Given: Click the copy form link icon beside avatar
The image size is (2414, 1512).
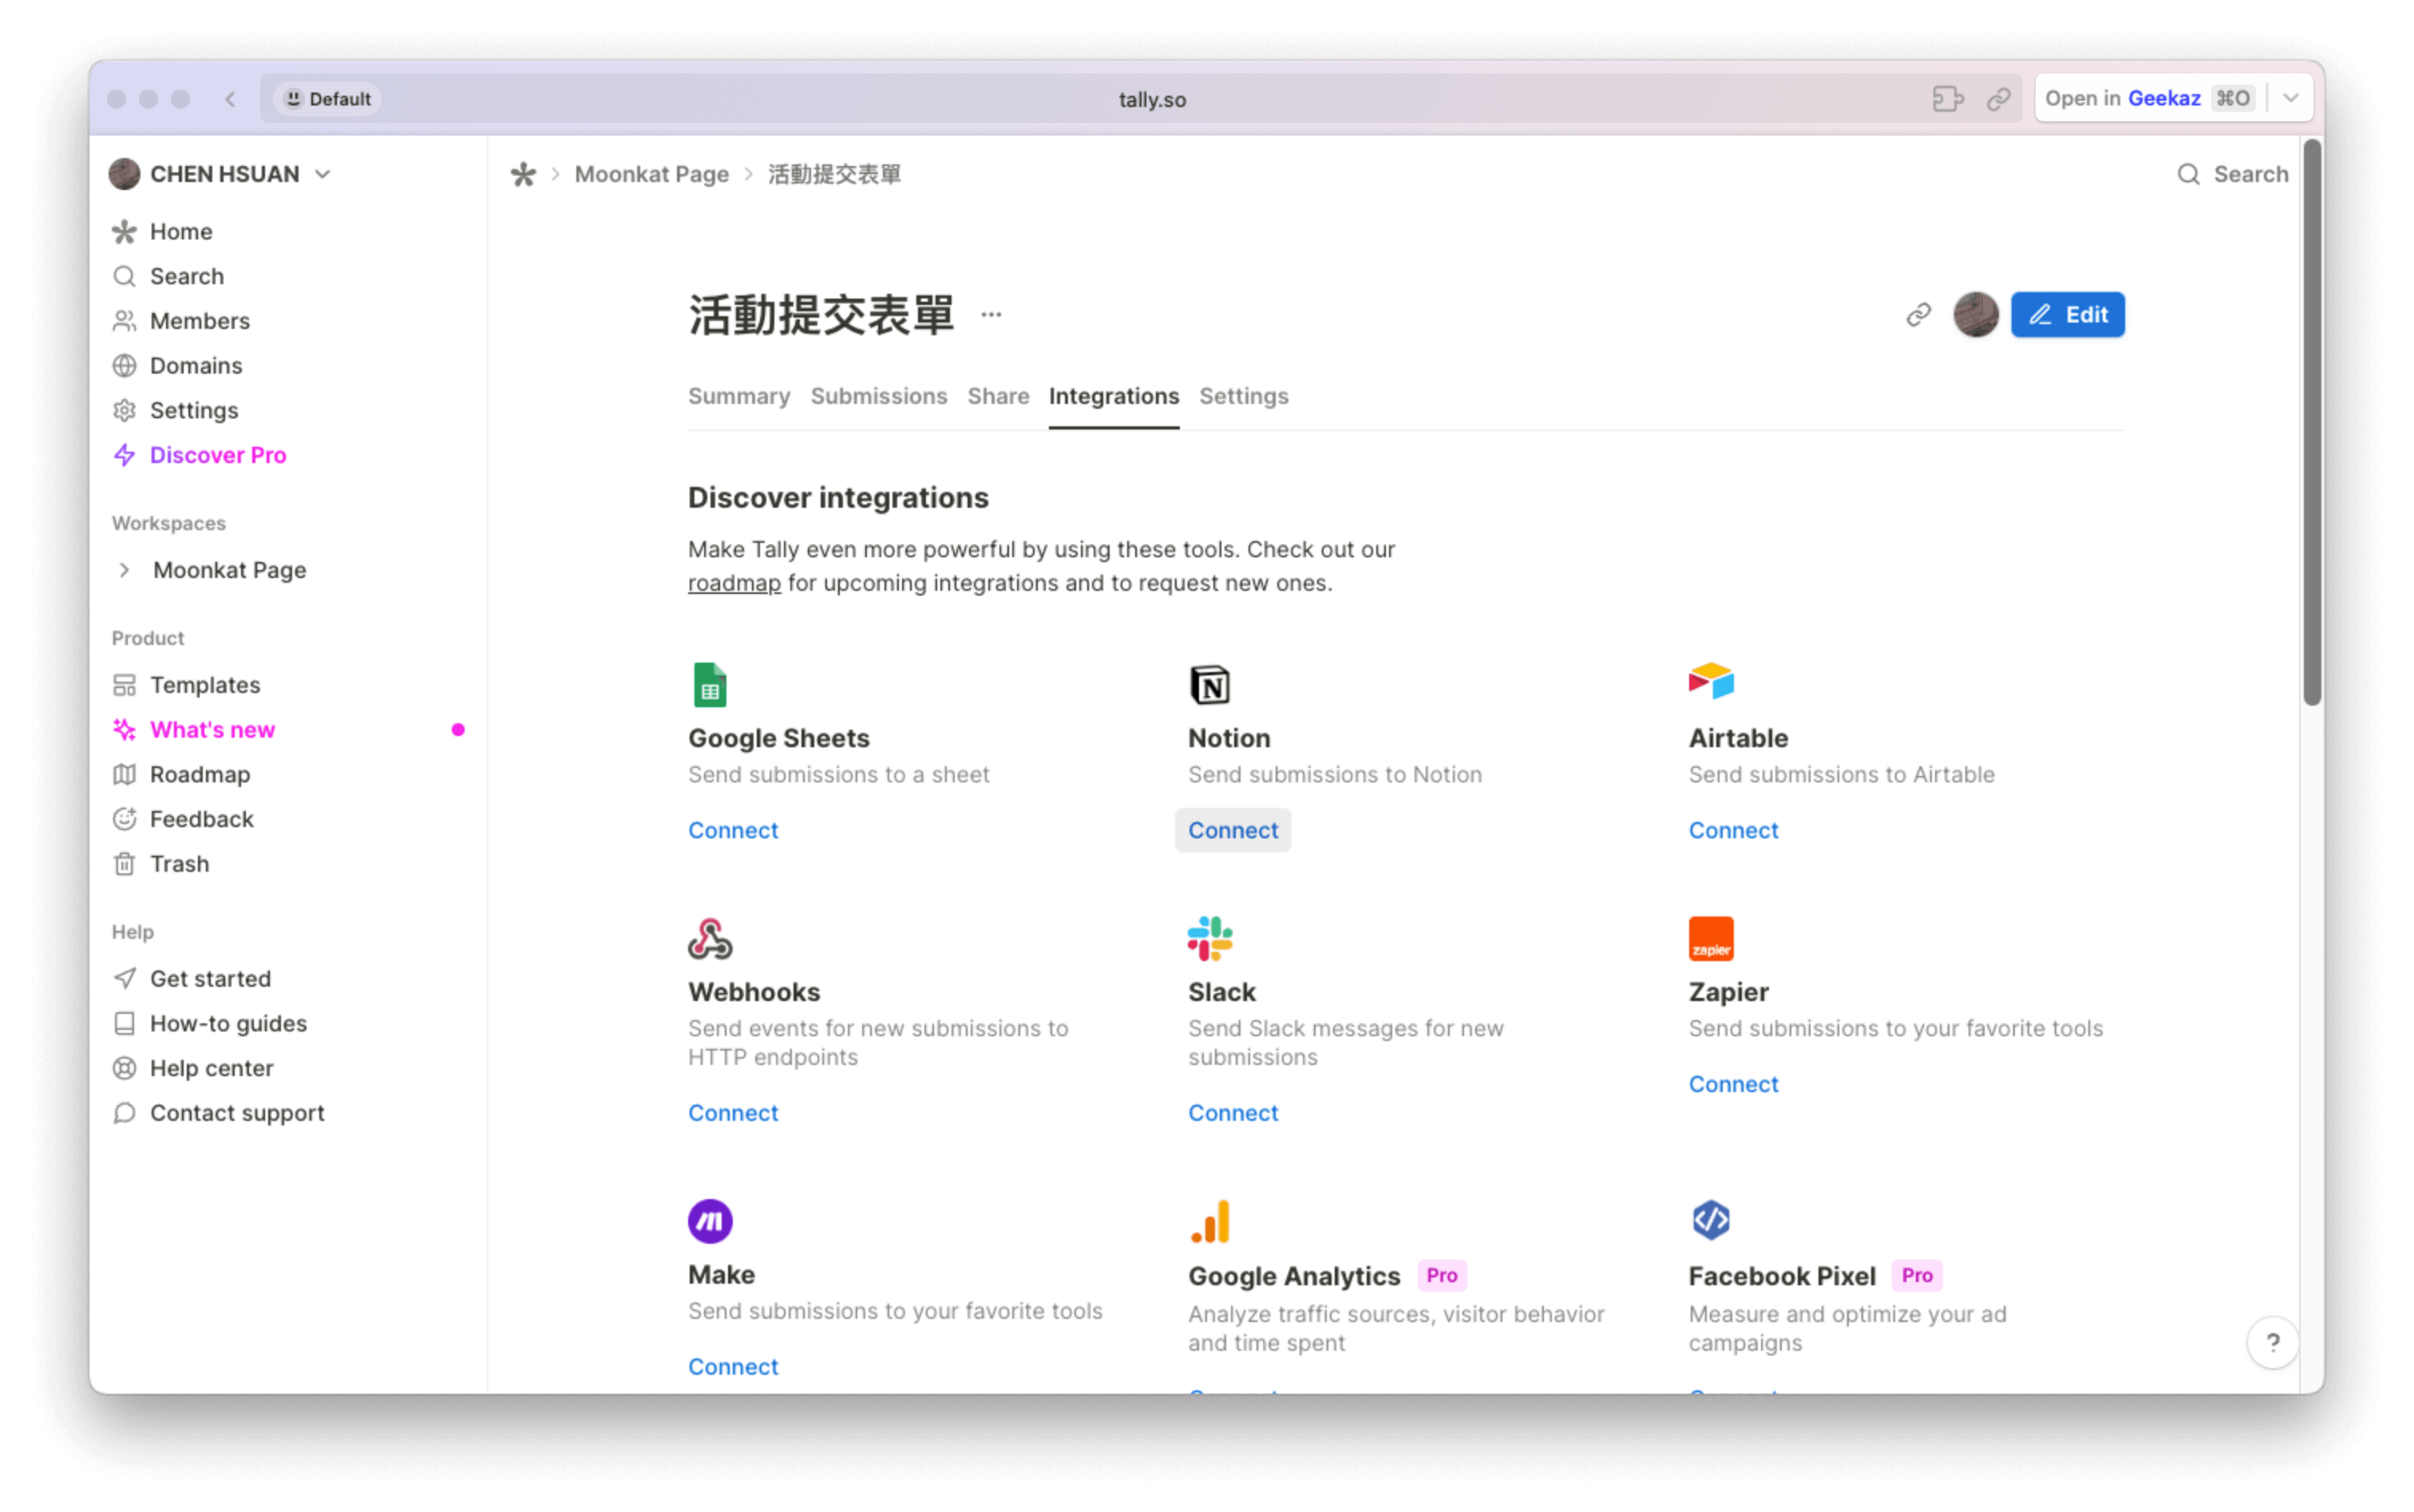Looking at the screenshot, I should 1918,315.
